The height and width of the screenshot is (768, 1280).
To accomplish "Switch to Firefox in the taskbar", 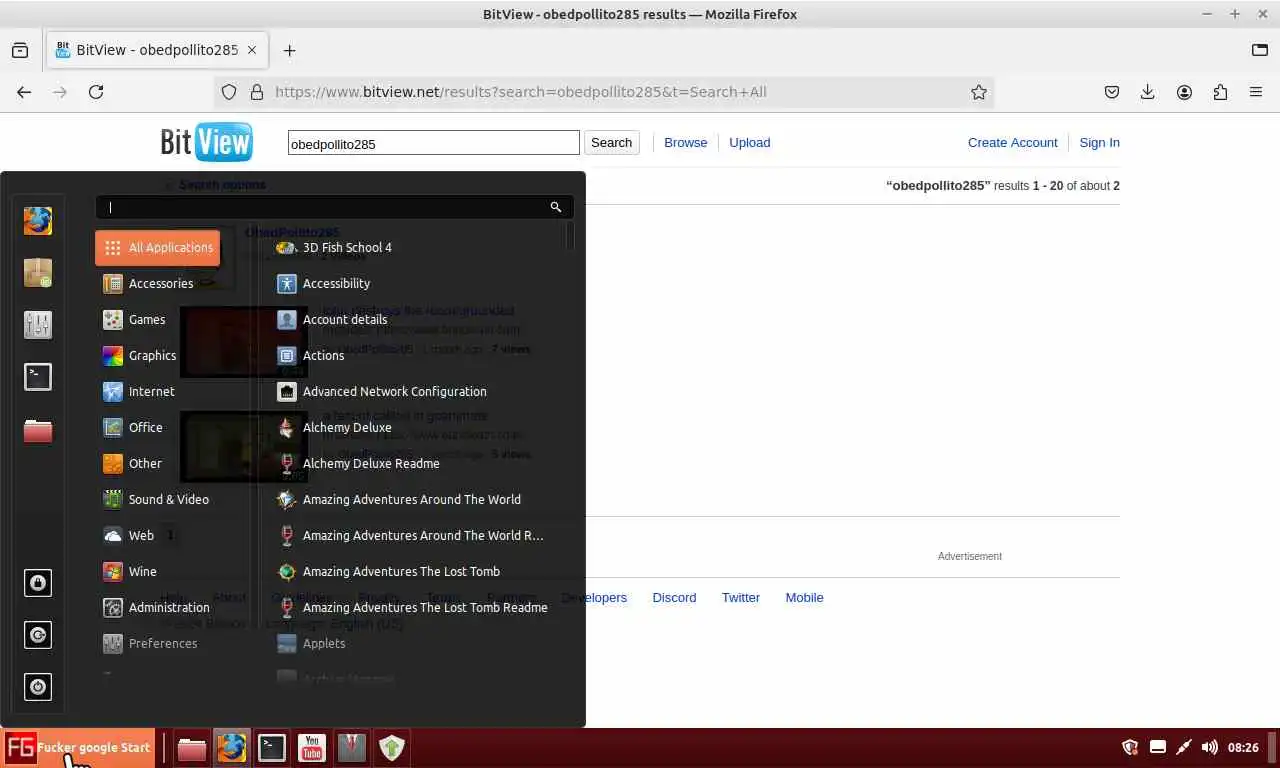I will pos(232,748).
